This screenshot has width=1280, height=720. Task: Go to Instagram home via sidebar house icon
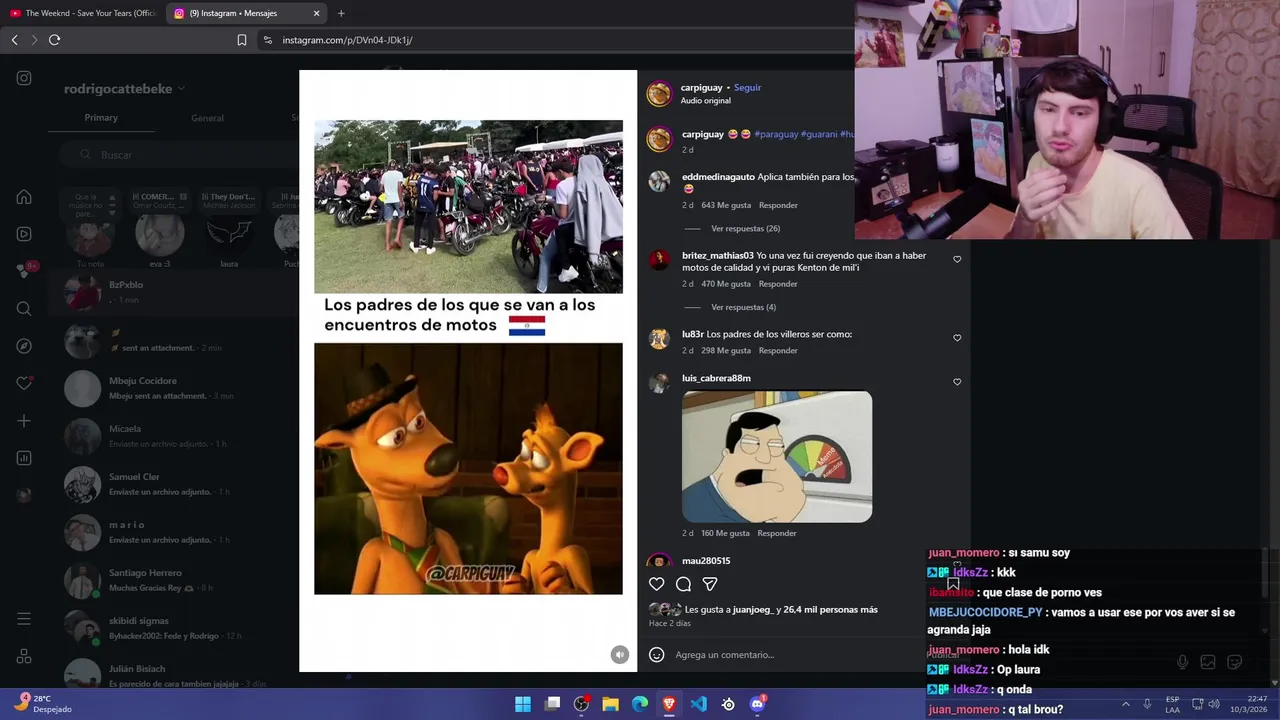24,197
